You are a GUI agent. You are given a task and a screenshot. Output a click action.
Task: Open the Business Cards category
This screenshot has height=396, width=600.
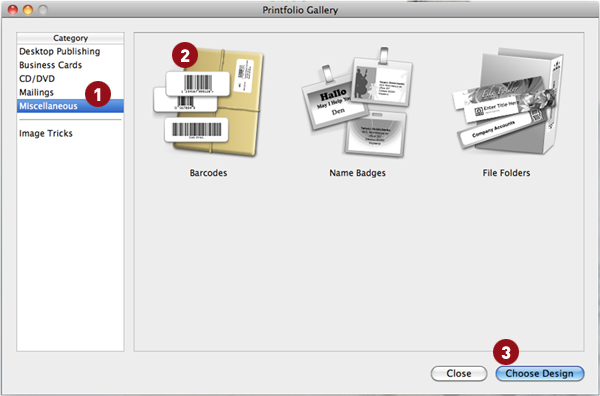point(70,65)
